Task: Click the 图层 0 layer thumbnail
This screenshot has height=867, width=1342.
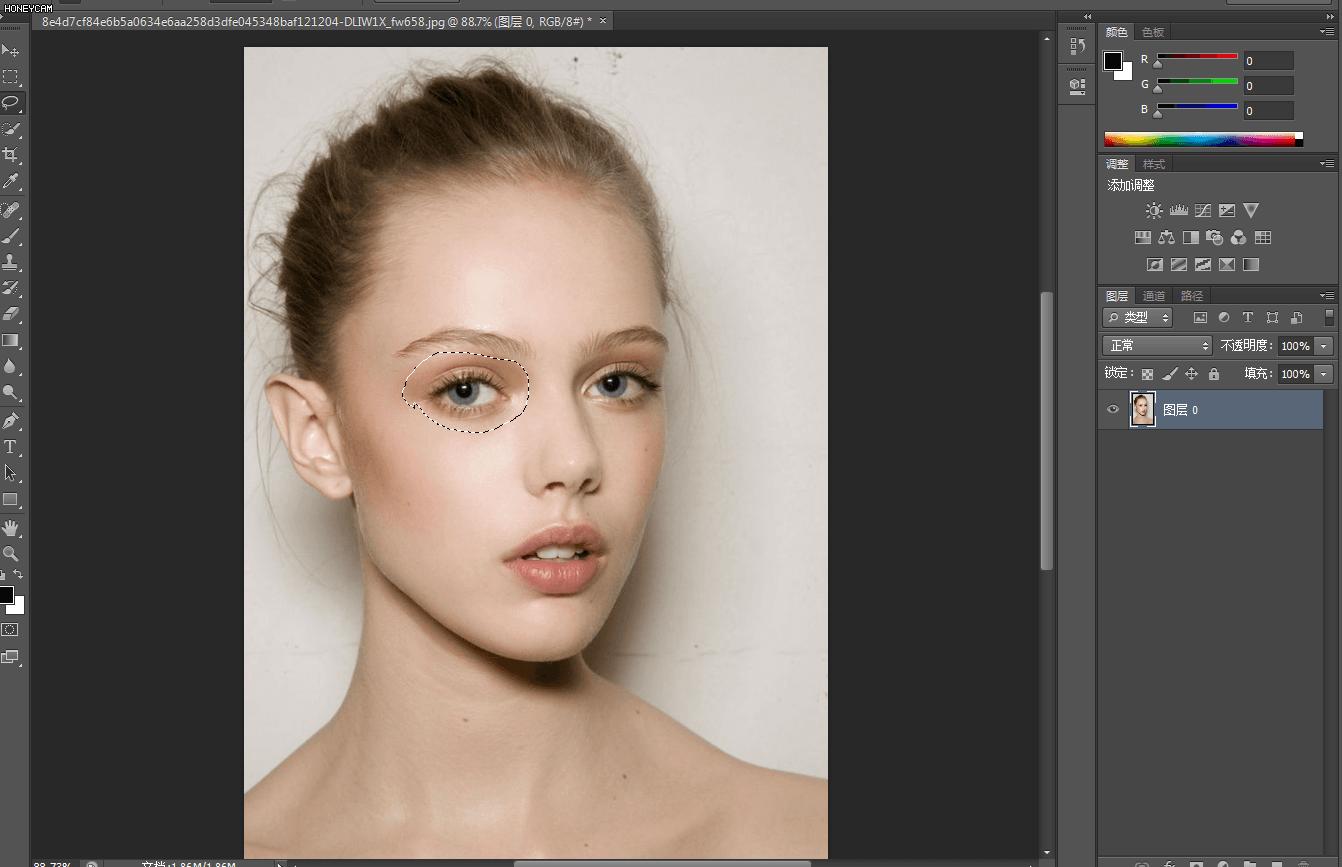Action: 1142,409
